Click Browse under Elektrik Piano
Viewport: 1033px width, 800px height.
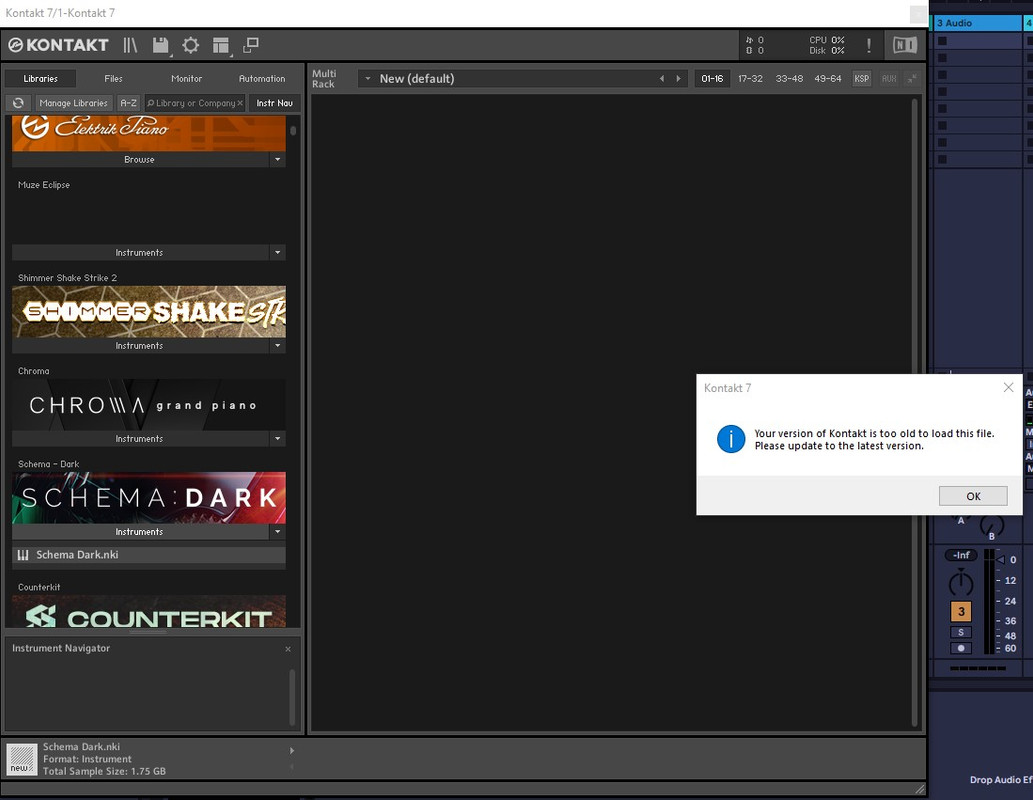pyautogui.click(x=140, y=159)
